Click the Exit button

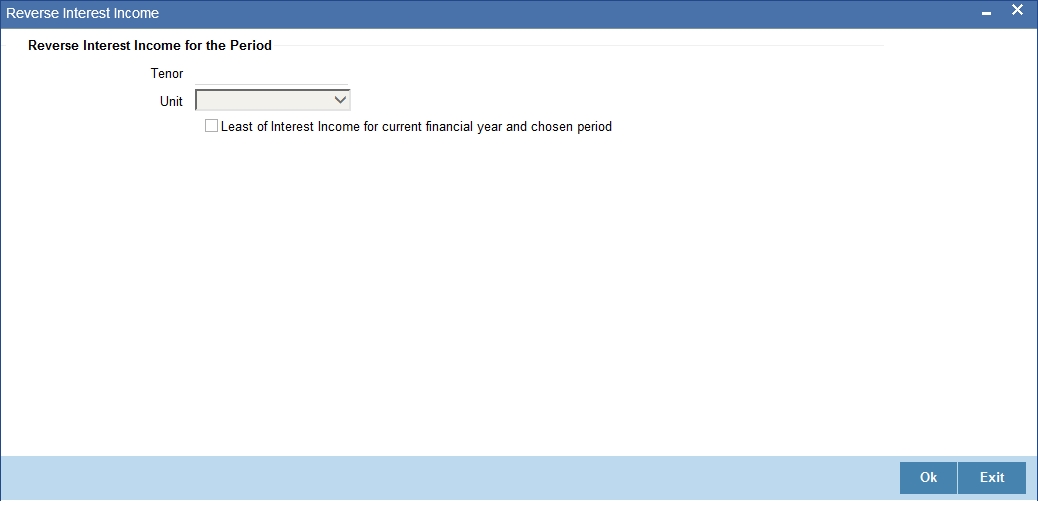coord(992,478)
